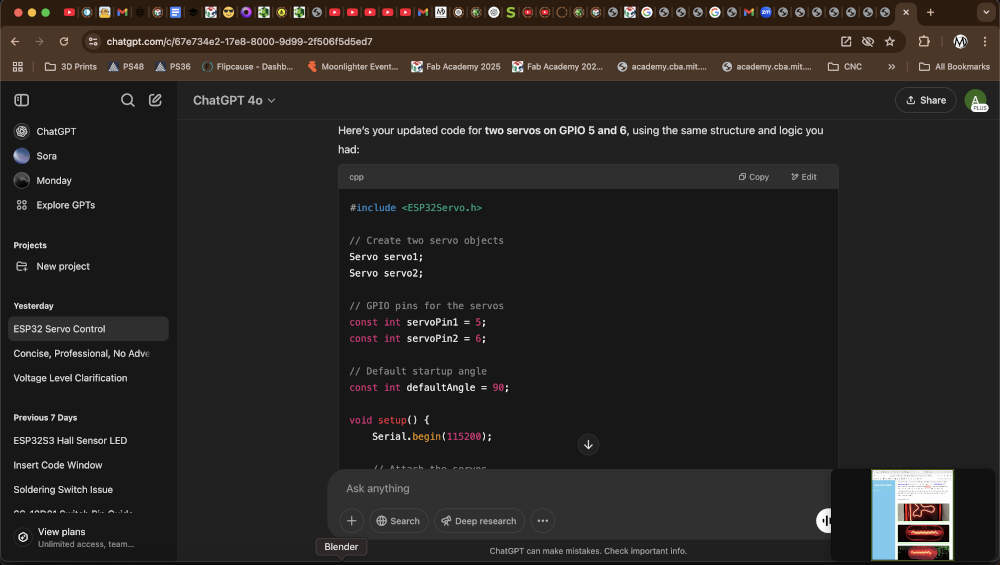Open the tab search chevron
Viewport: 1000px width, 565px height.
(x=986, y=12)
